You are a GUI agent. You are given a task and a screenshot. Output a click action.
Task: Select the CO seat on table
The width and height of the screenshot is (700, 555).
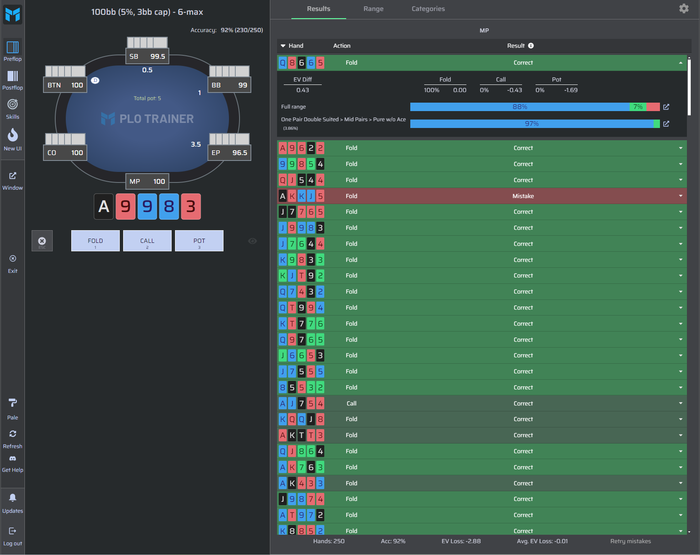(x=65, y=153)
